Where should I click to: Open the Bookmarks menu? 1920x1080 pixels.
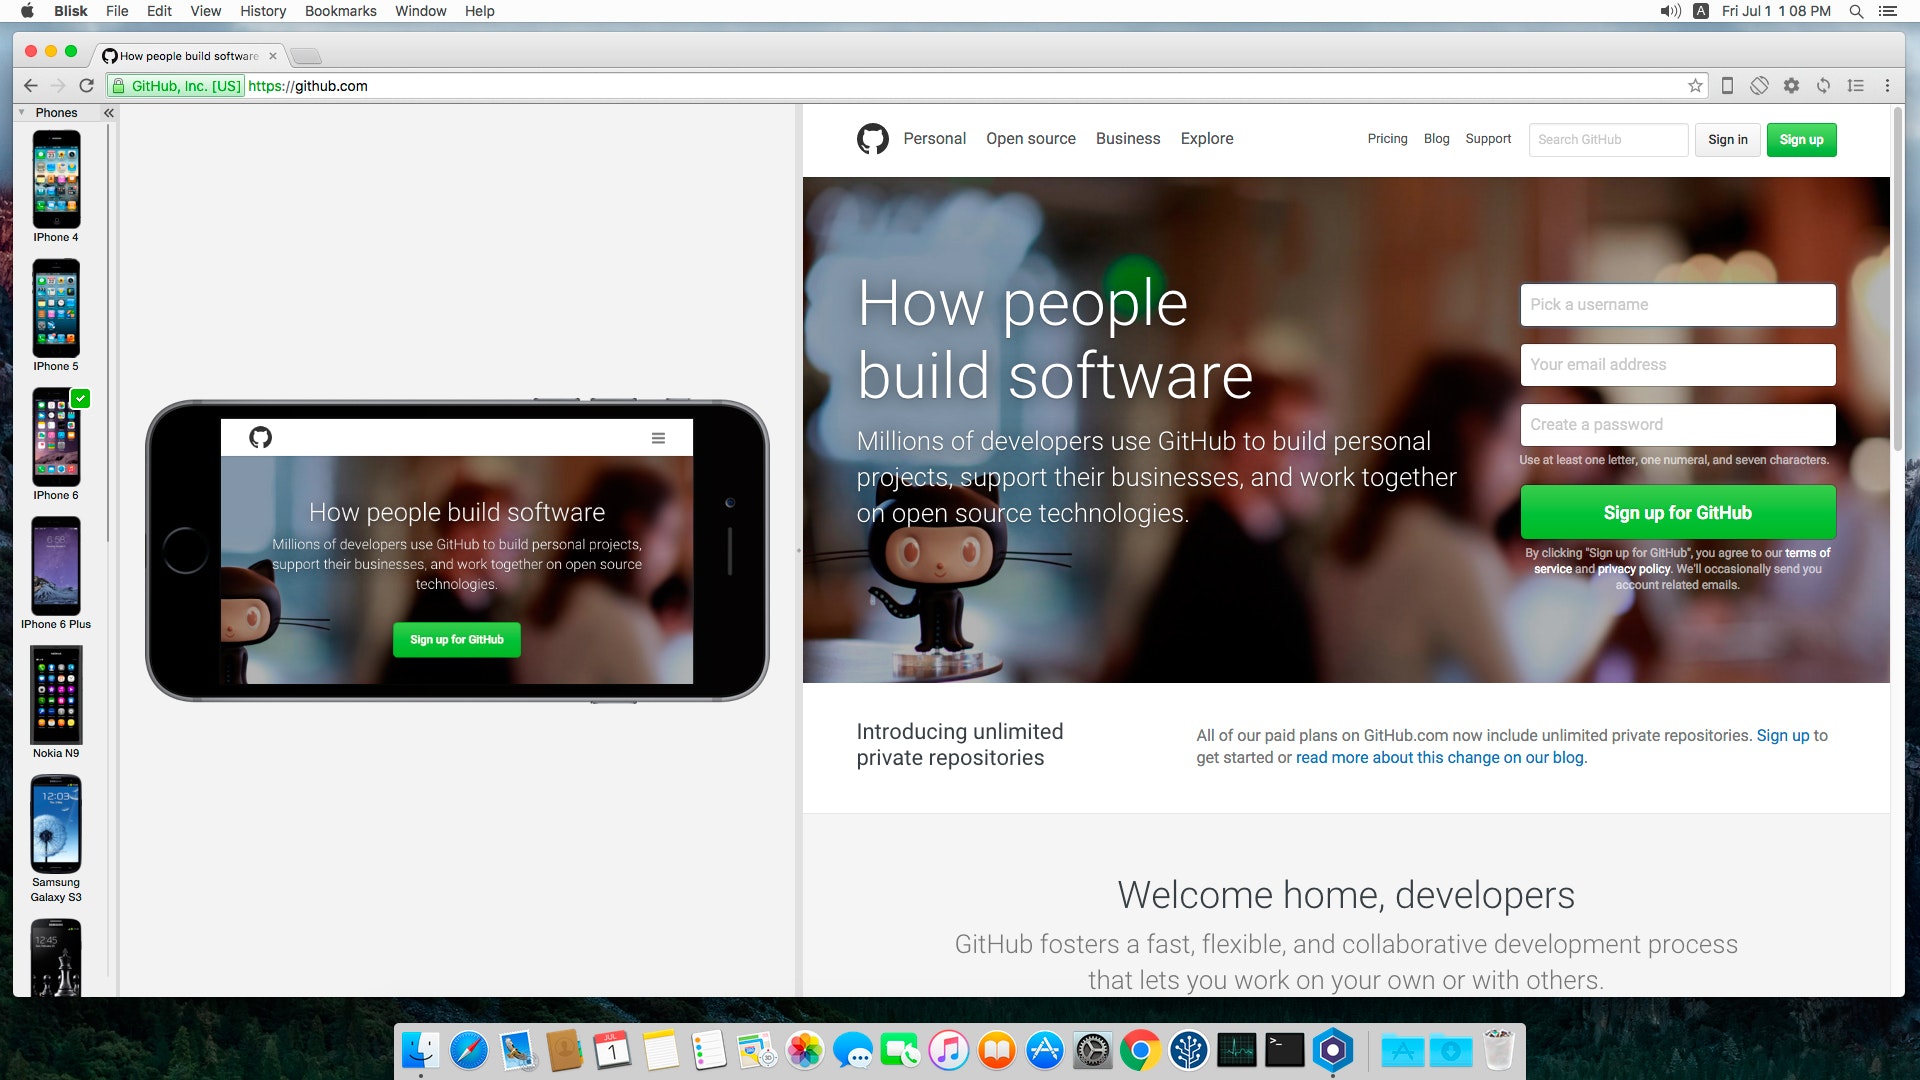340,11
